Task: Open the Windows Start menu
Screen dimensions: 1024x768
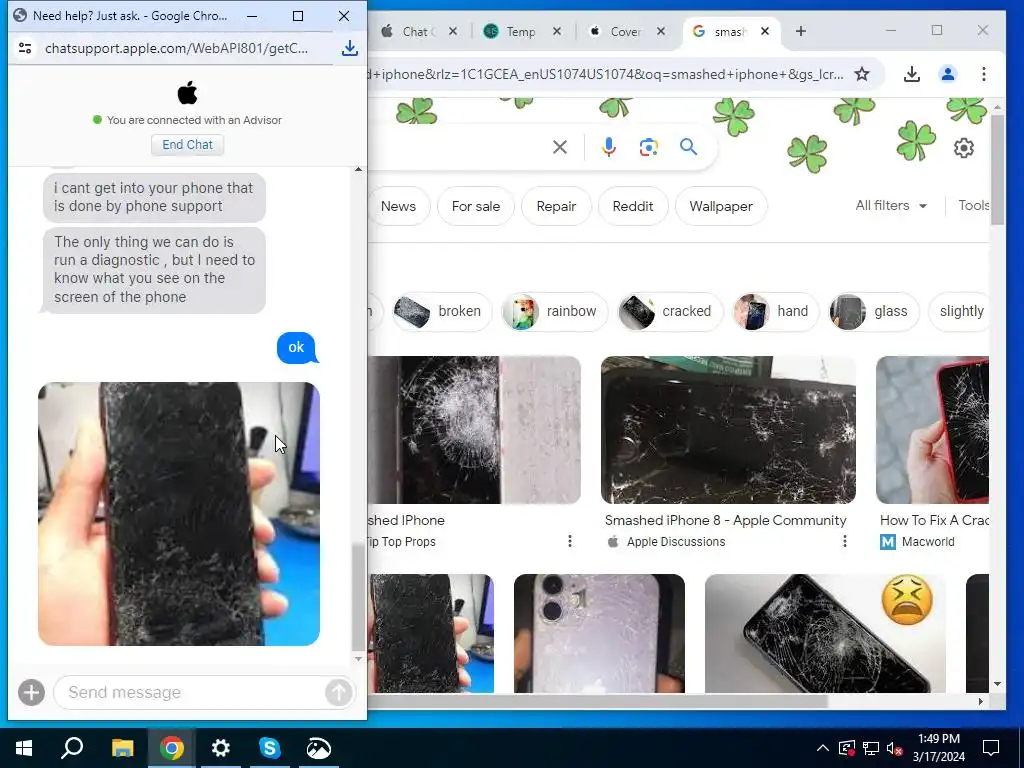Action: point(24,748)
